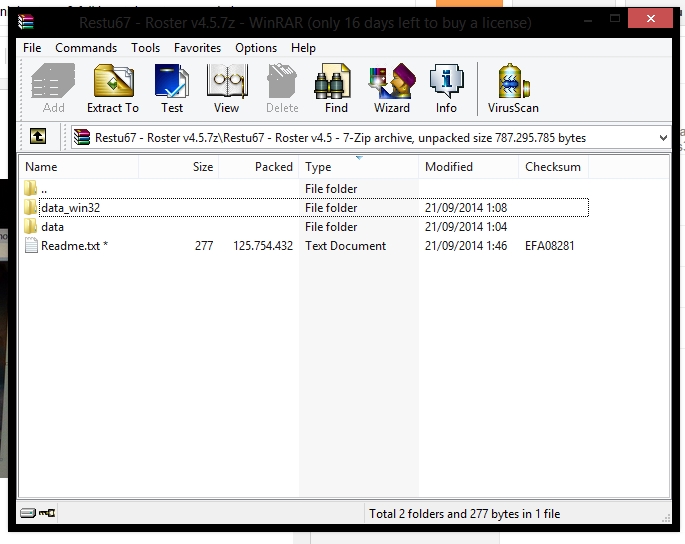Open the Options menu
Screen dimensions: 685x544
coord(256,48)
